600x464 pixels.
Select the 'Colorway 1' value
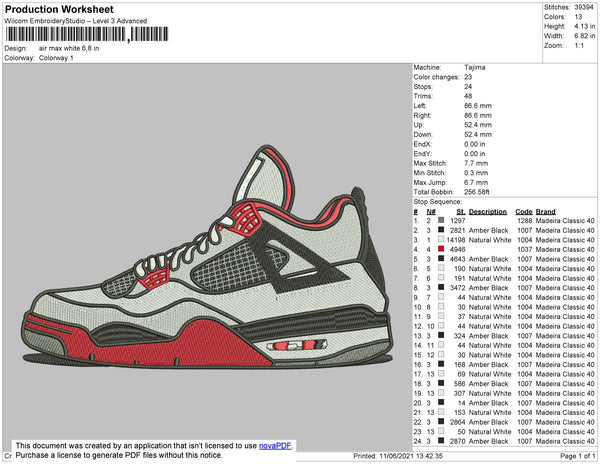pyautogui.click(x=56, y=58)
